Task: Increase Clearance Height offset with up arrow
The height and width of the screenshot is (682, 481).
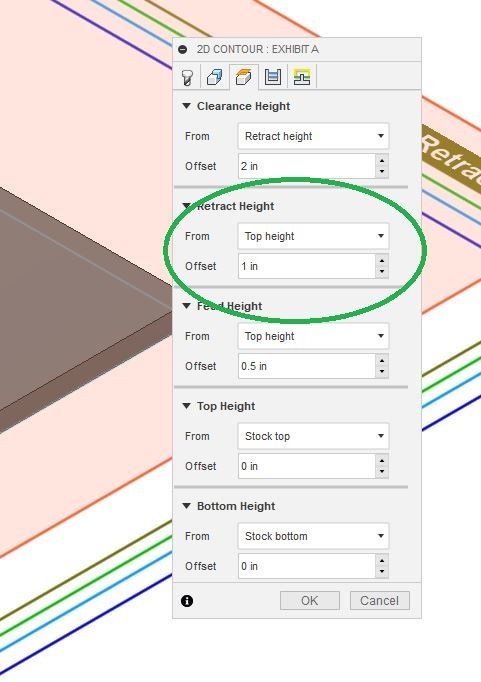Action: tap(382, 160)
